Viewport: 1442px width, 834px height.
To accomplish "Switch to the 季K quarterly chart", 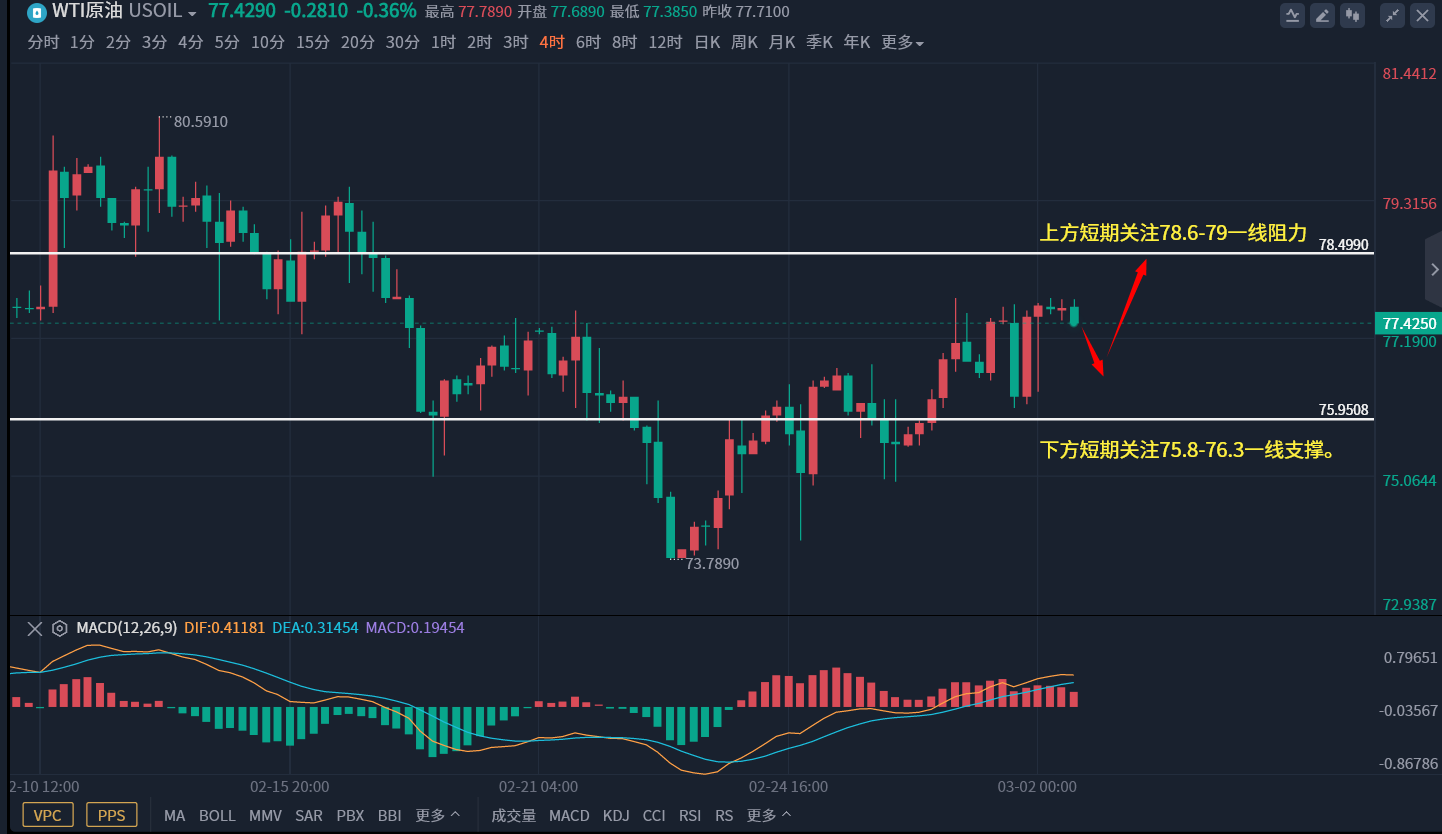I will [x=819, y=42].
